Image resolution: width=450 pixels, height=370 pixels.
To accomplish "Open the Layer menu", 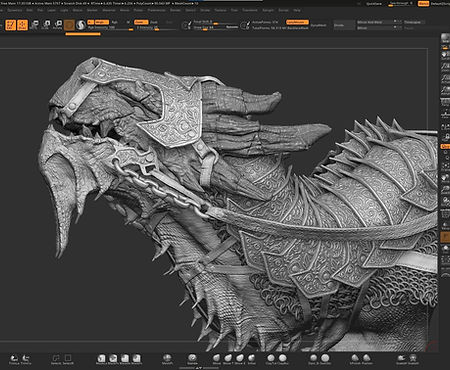I will (x=51, y=10).
